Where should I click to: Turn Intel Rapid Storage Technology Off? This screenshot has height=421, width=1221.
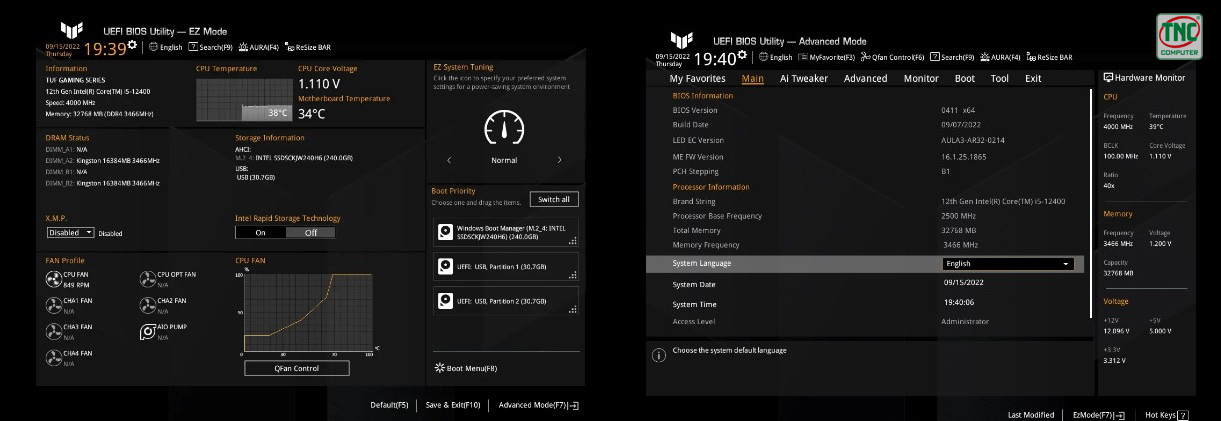[311, 232]
